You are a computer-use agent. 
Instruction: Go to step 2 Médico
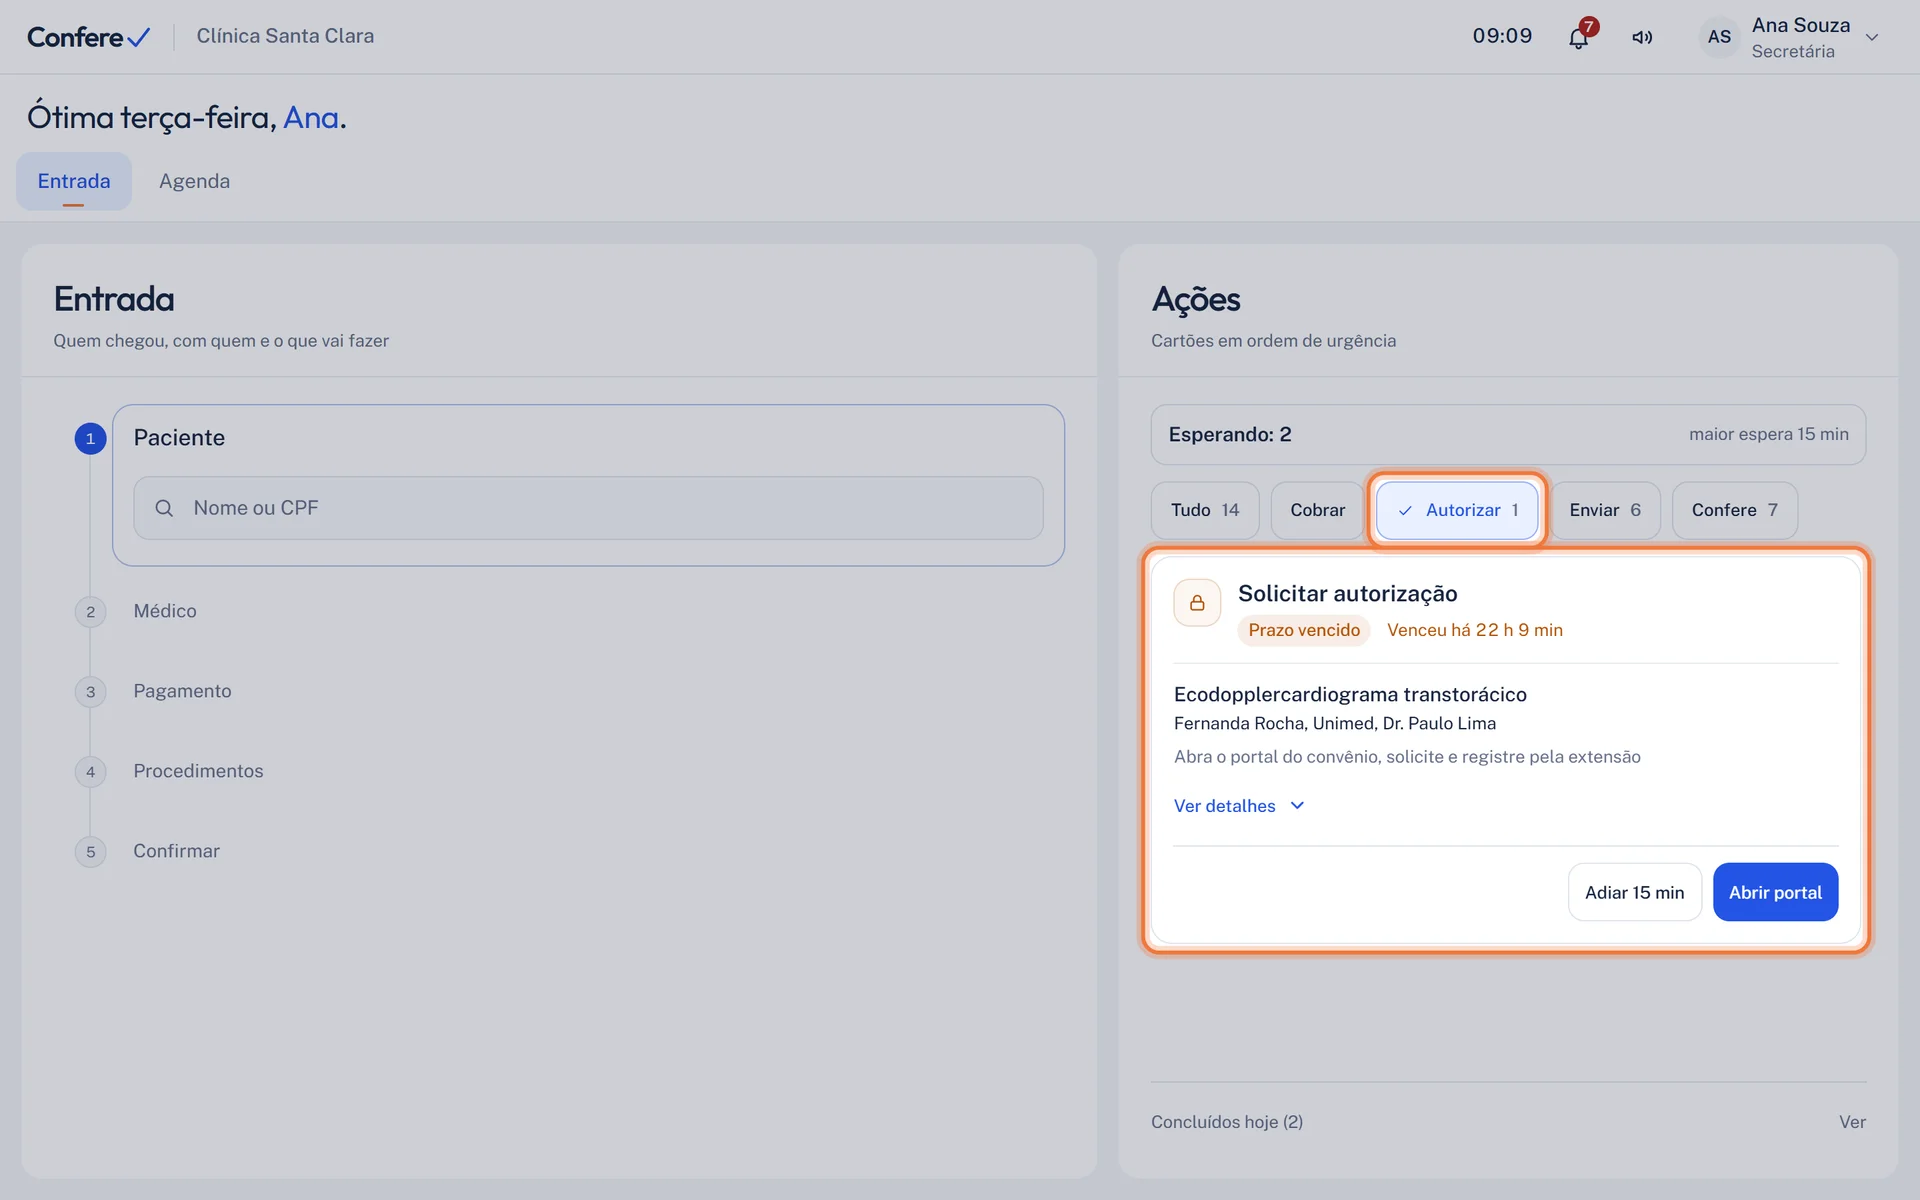[165, 611]
